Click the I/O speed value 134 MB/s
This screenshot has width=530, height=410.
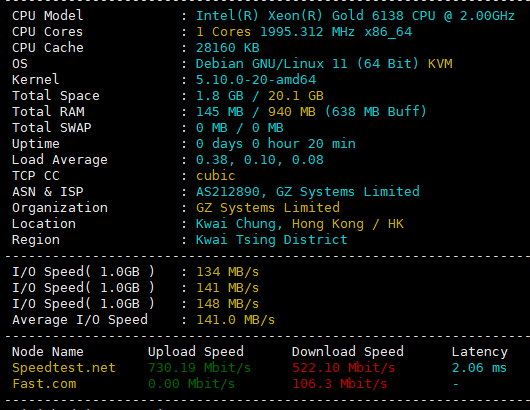tap(227, 272)
